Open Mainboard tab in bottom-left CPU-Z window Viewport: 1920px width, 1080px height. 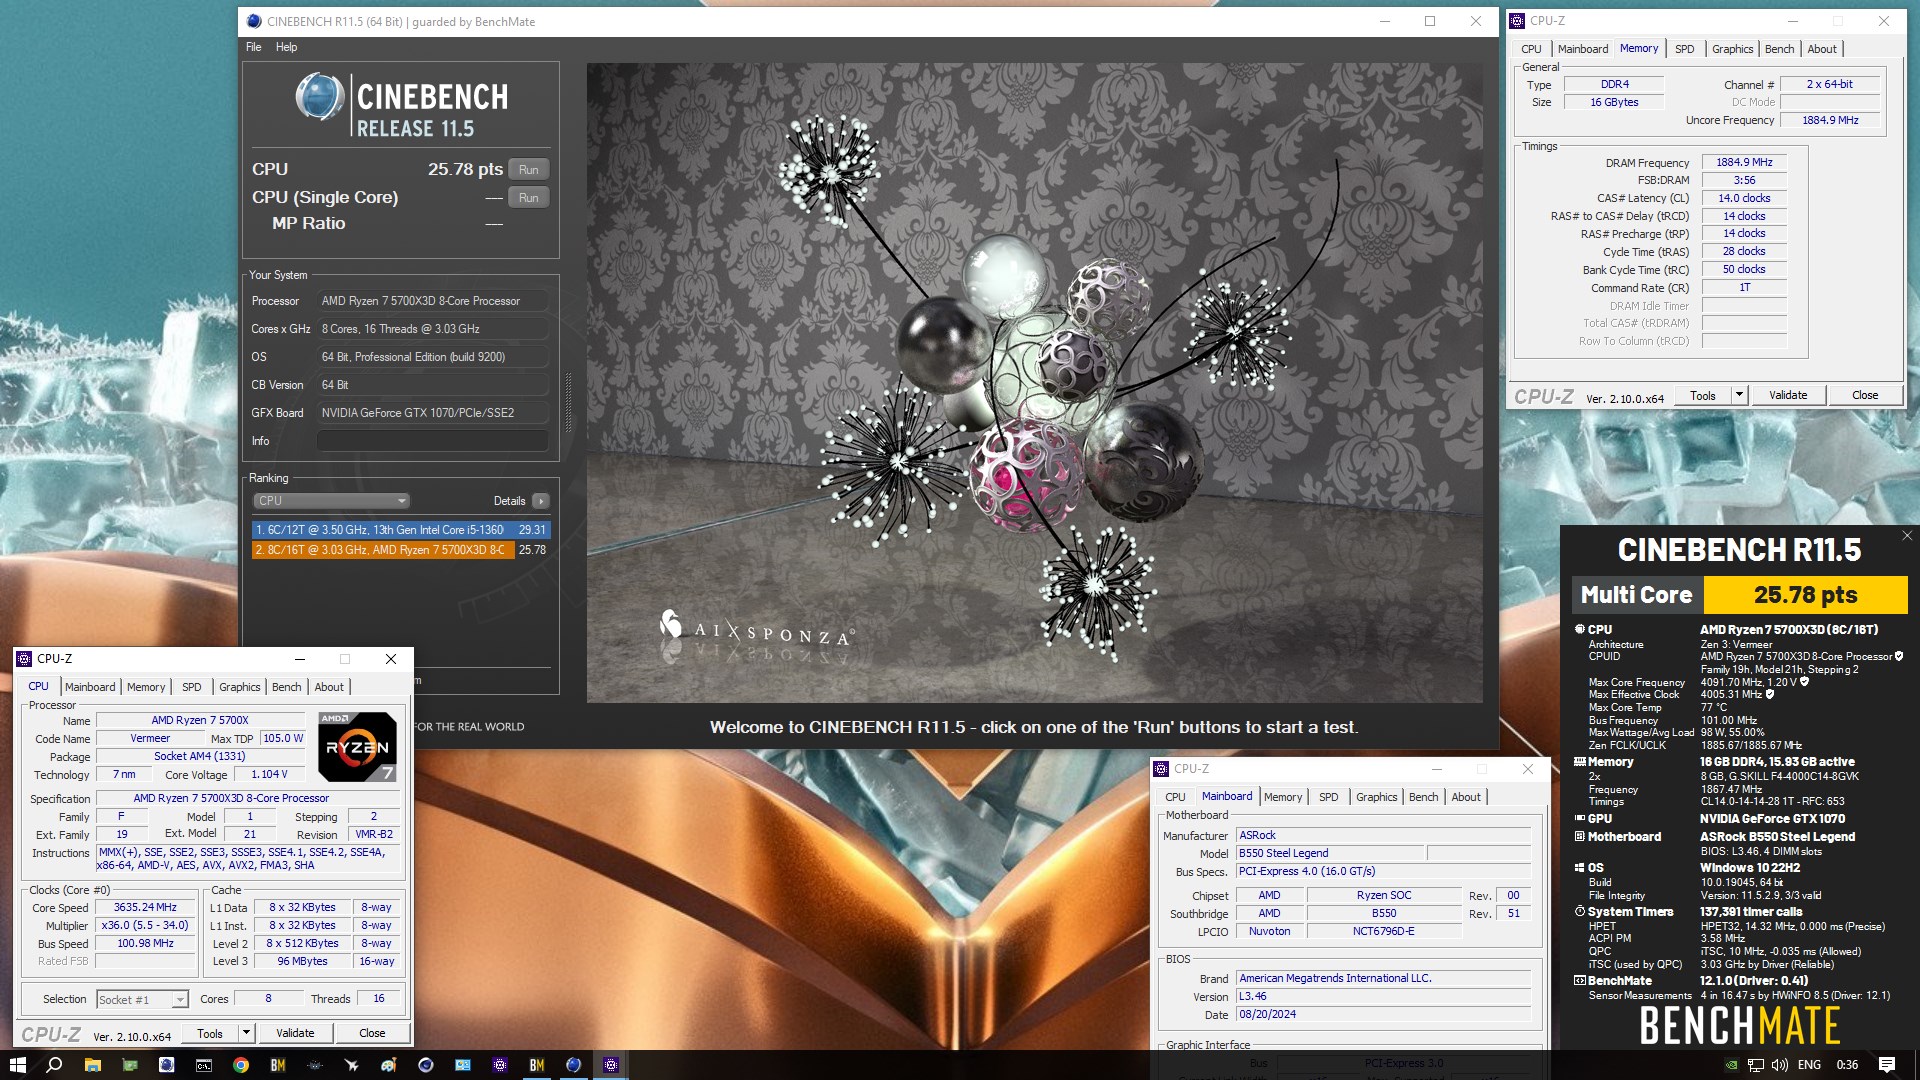pyautogui.click(x=90, y=687)
